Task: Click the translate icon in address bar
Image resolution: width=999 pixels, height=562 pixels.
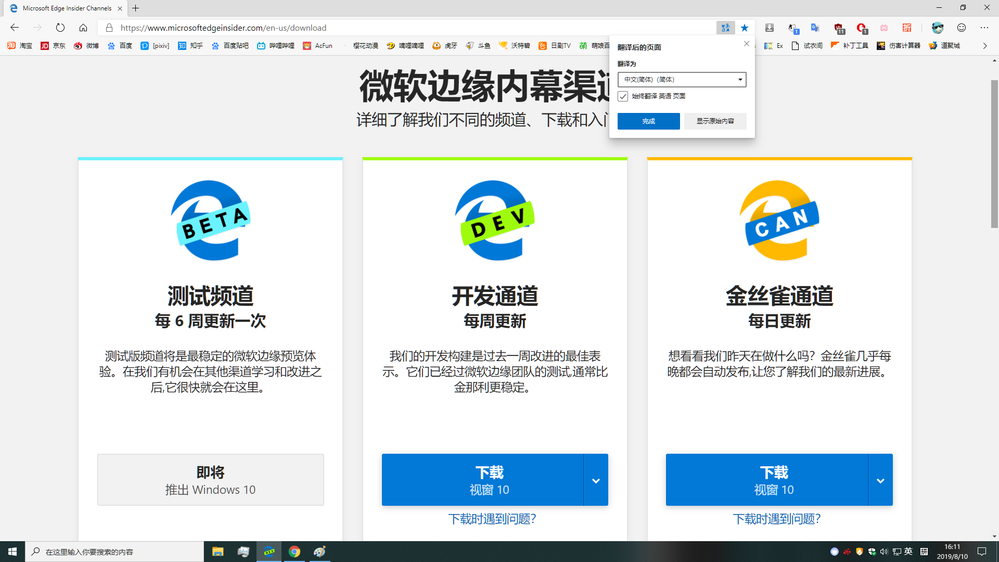Action: coord(725,28)
